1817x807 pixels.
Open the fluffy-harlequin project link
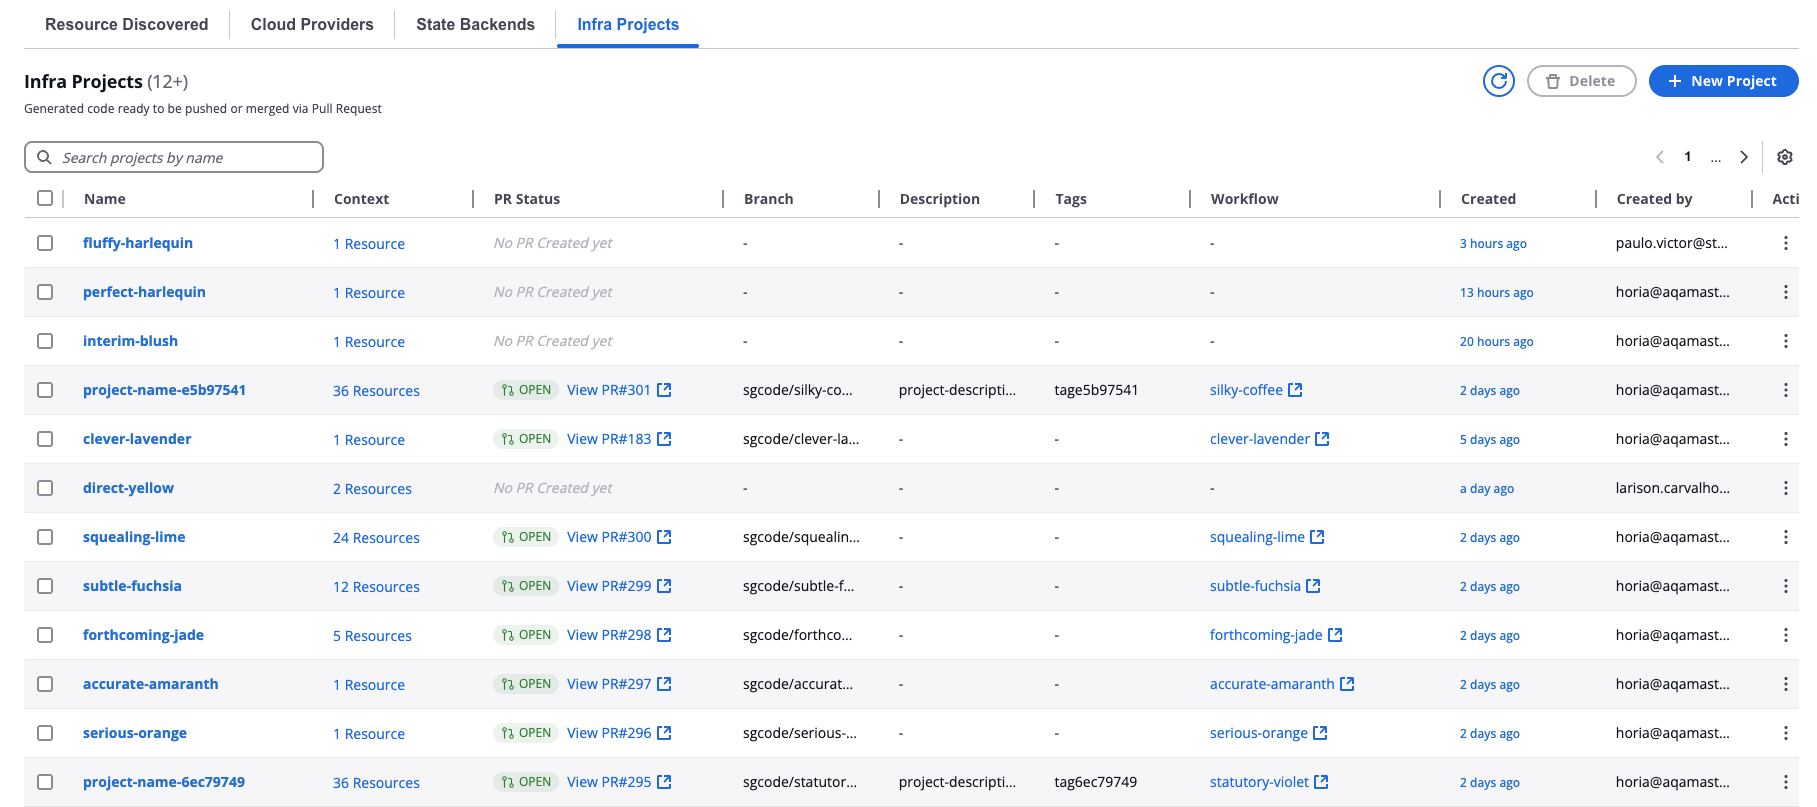(138, 243)
